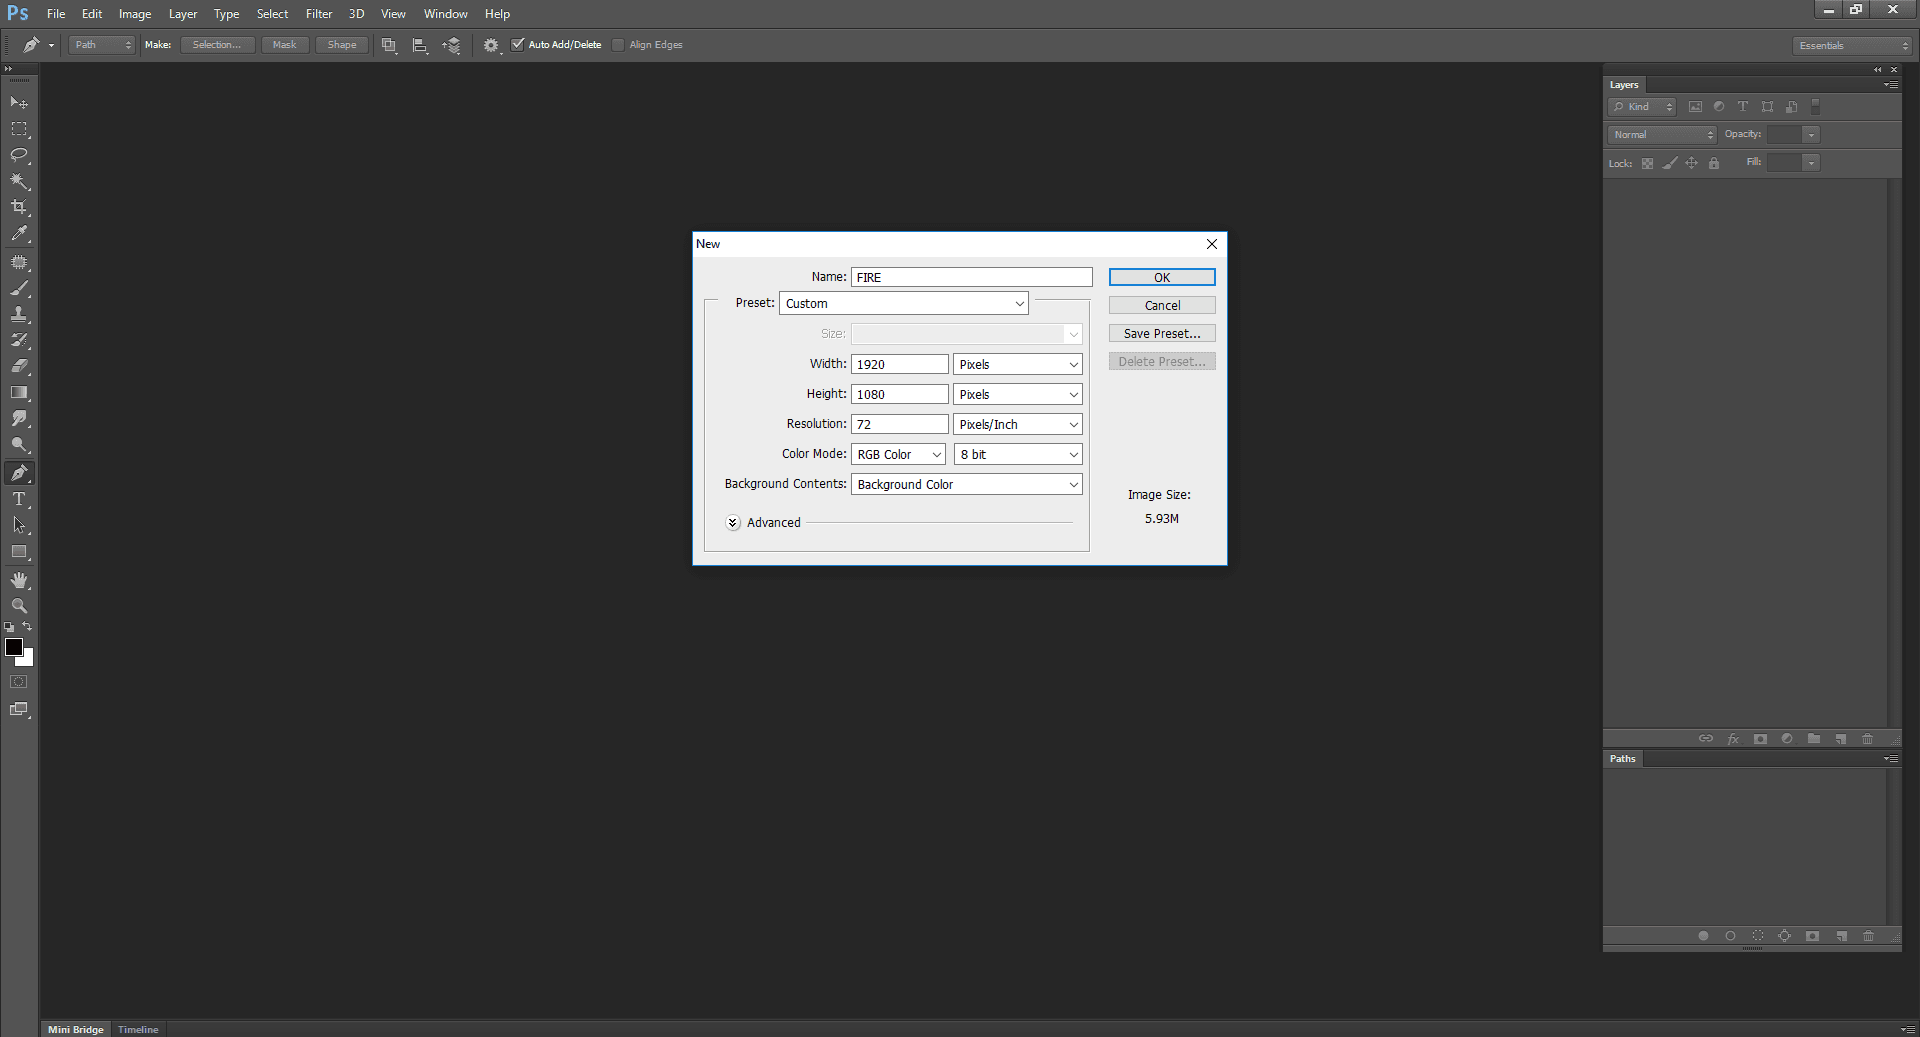Toggle the Auto Add/Delete checkbox
The width and height of the screenshot is (1920, 1037).
pyautogui.click(x=518, y=44)
